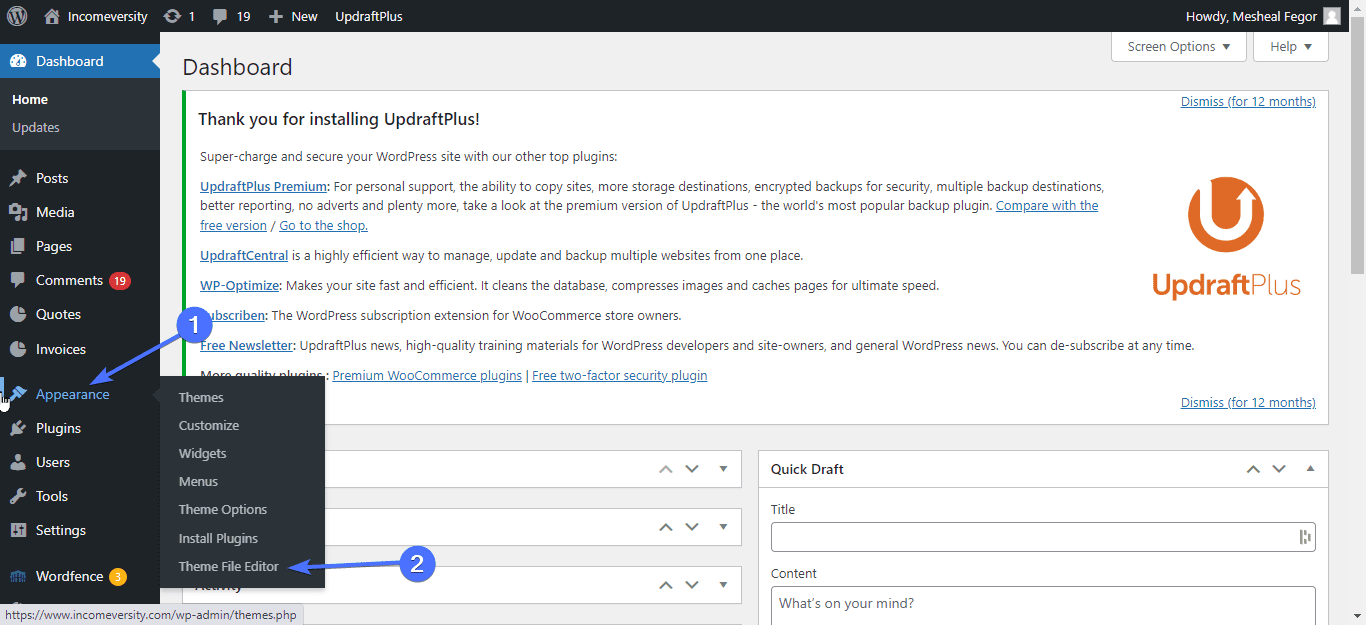Open the Dashboard sidebar menu
The height and width of the screenshot is (625, 1366).
(x=80, y=61)
